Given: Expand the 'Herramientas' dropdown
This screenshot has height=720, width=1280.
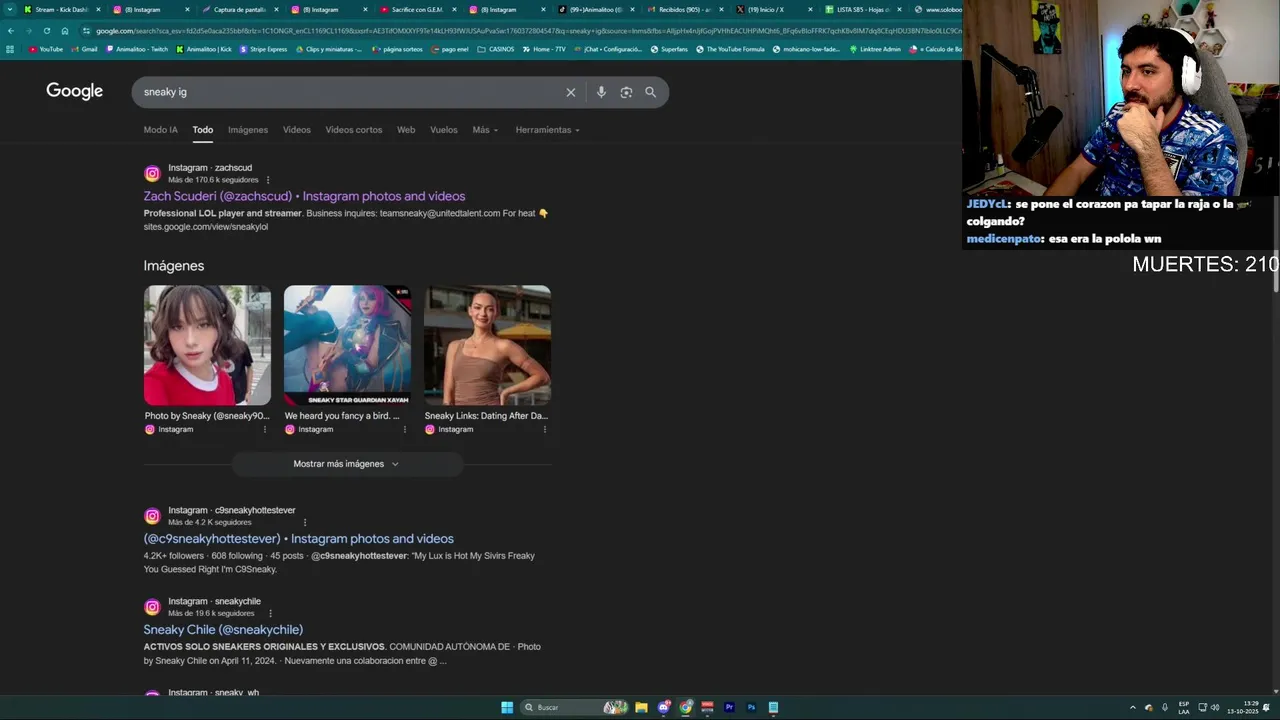Looking at the screenshot, I should (548, 130).
